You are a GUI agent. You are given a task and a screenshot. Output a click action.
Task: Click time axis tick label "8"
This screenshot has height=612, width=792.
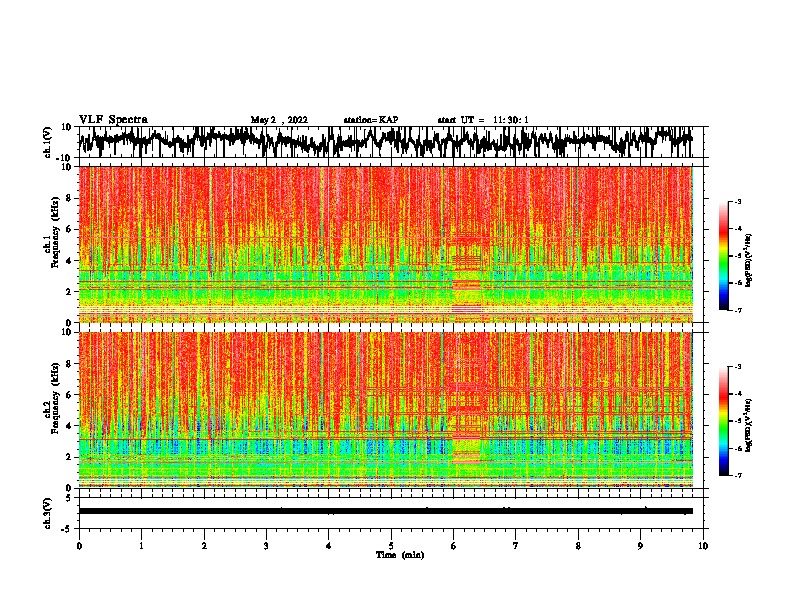coord(578,546)
